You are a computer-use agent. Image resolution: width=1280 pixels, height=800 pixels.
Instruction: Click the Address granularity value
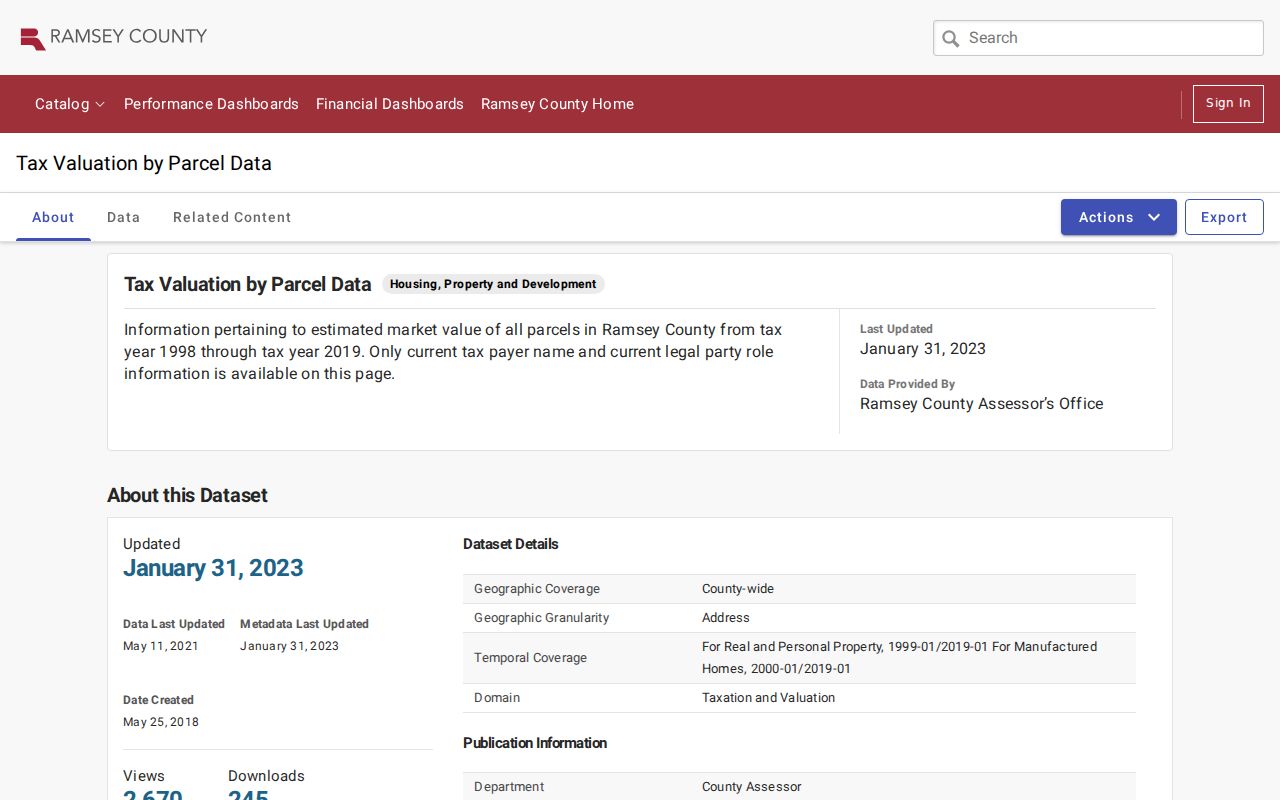[x=726, y=618]
